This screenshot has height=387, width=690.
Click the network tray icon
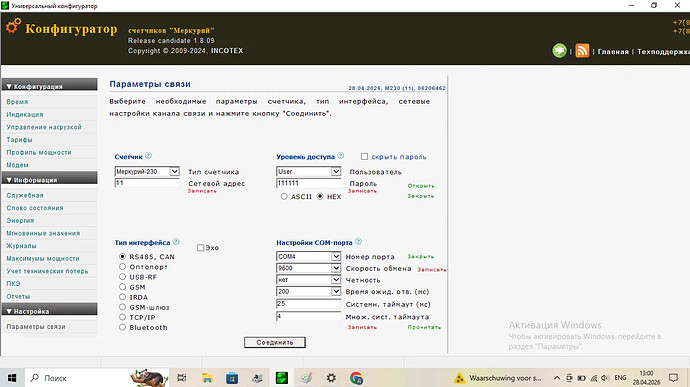pyautogui.click(x=594, y=378)
